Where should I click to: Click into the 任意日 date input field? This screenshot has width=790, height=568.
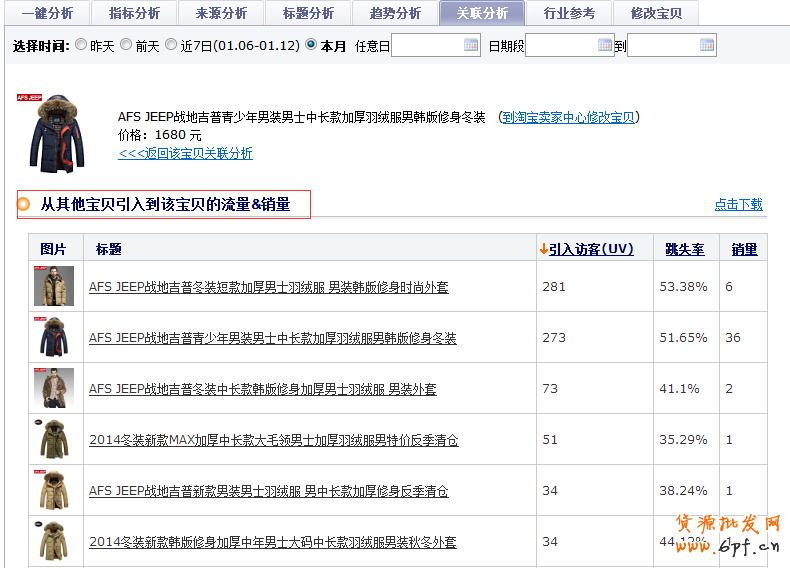tap(427, 46)
